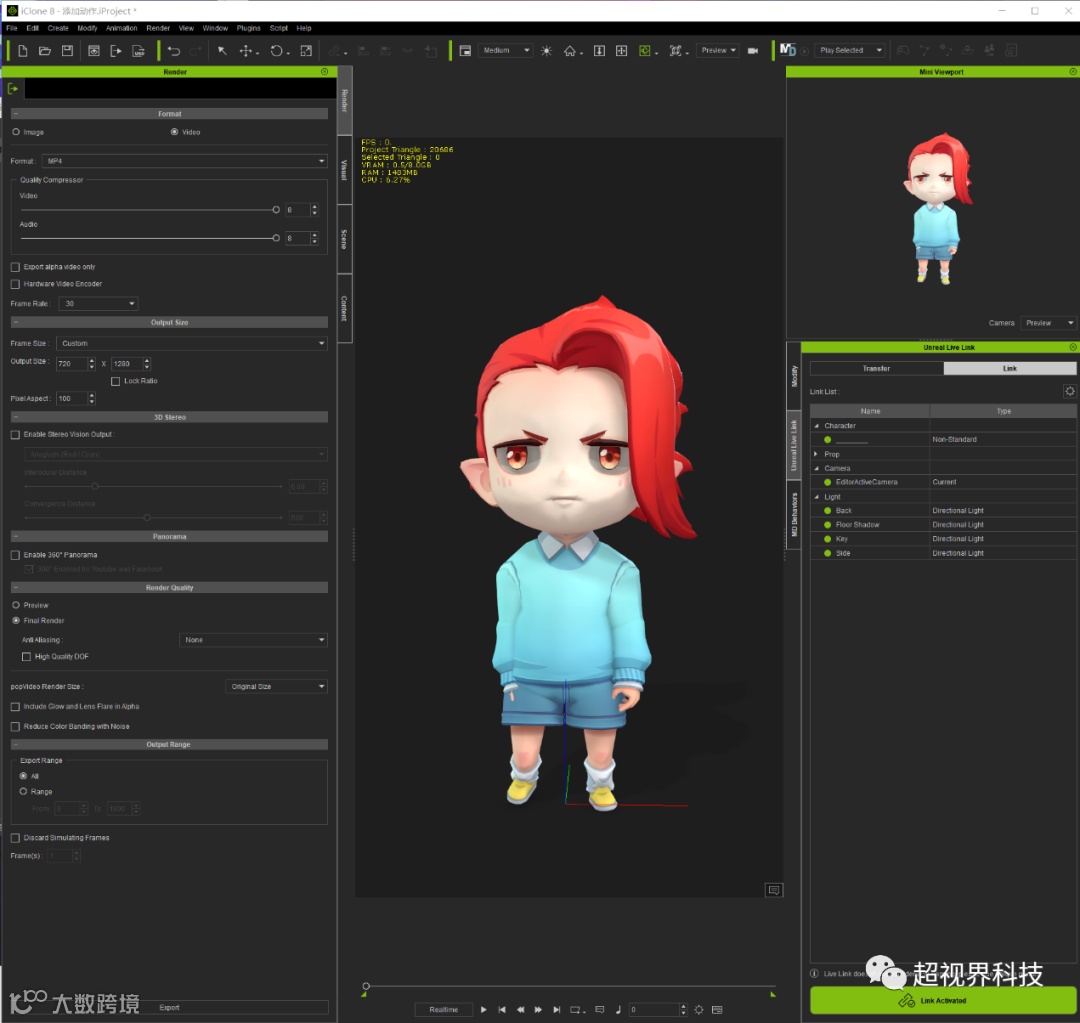Open a project using the folder icon
The image size is (1080, 1023).
point(45,51)
